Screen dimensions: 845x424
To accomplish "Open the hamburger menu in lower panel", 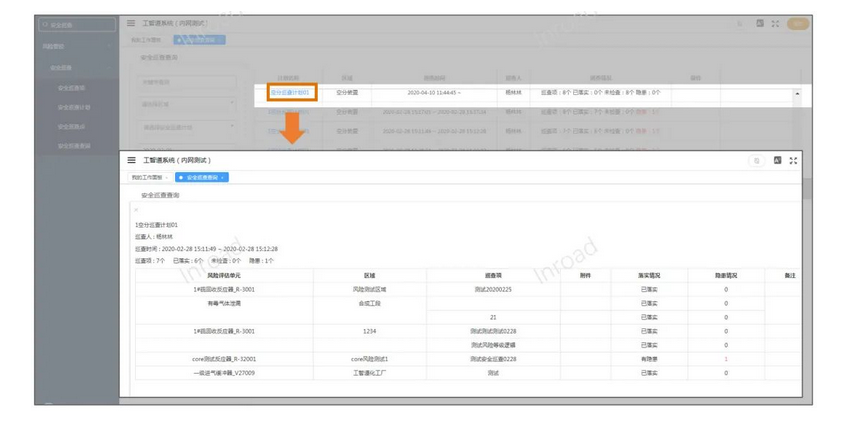I will [131, 160].
